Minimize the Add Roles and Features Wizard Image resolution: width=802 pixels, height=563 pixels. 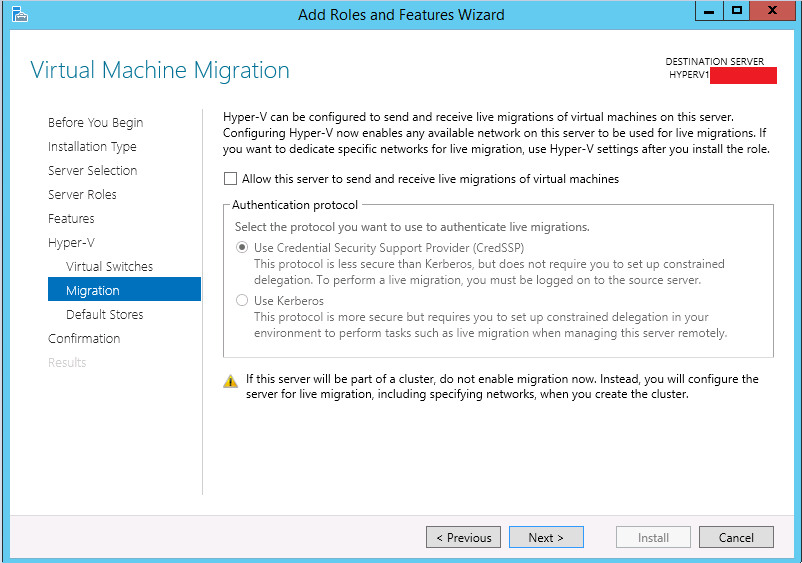coord(709,11)
